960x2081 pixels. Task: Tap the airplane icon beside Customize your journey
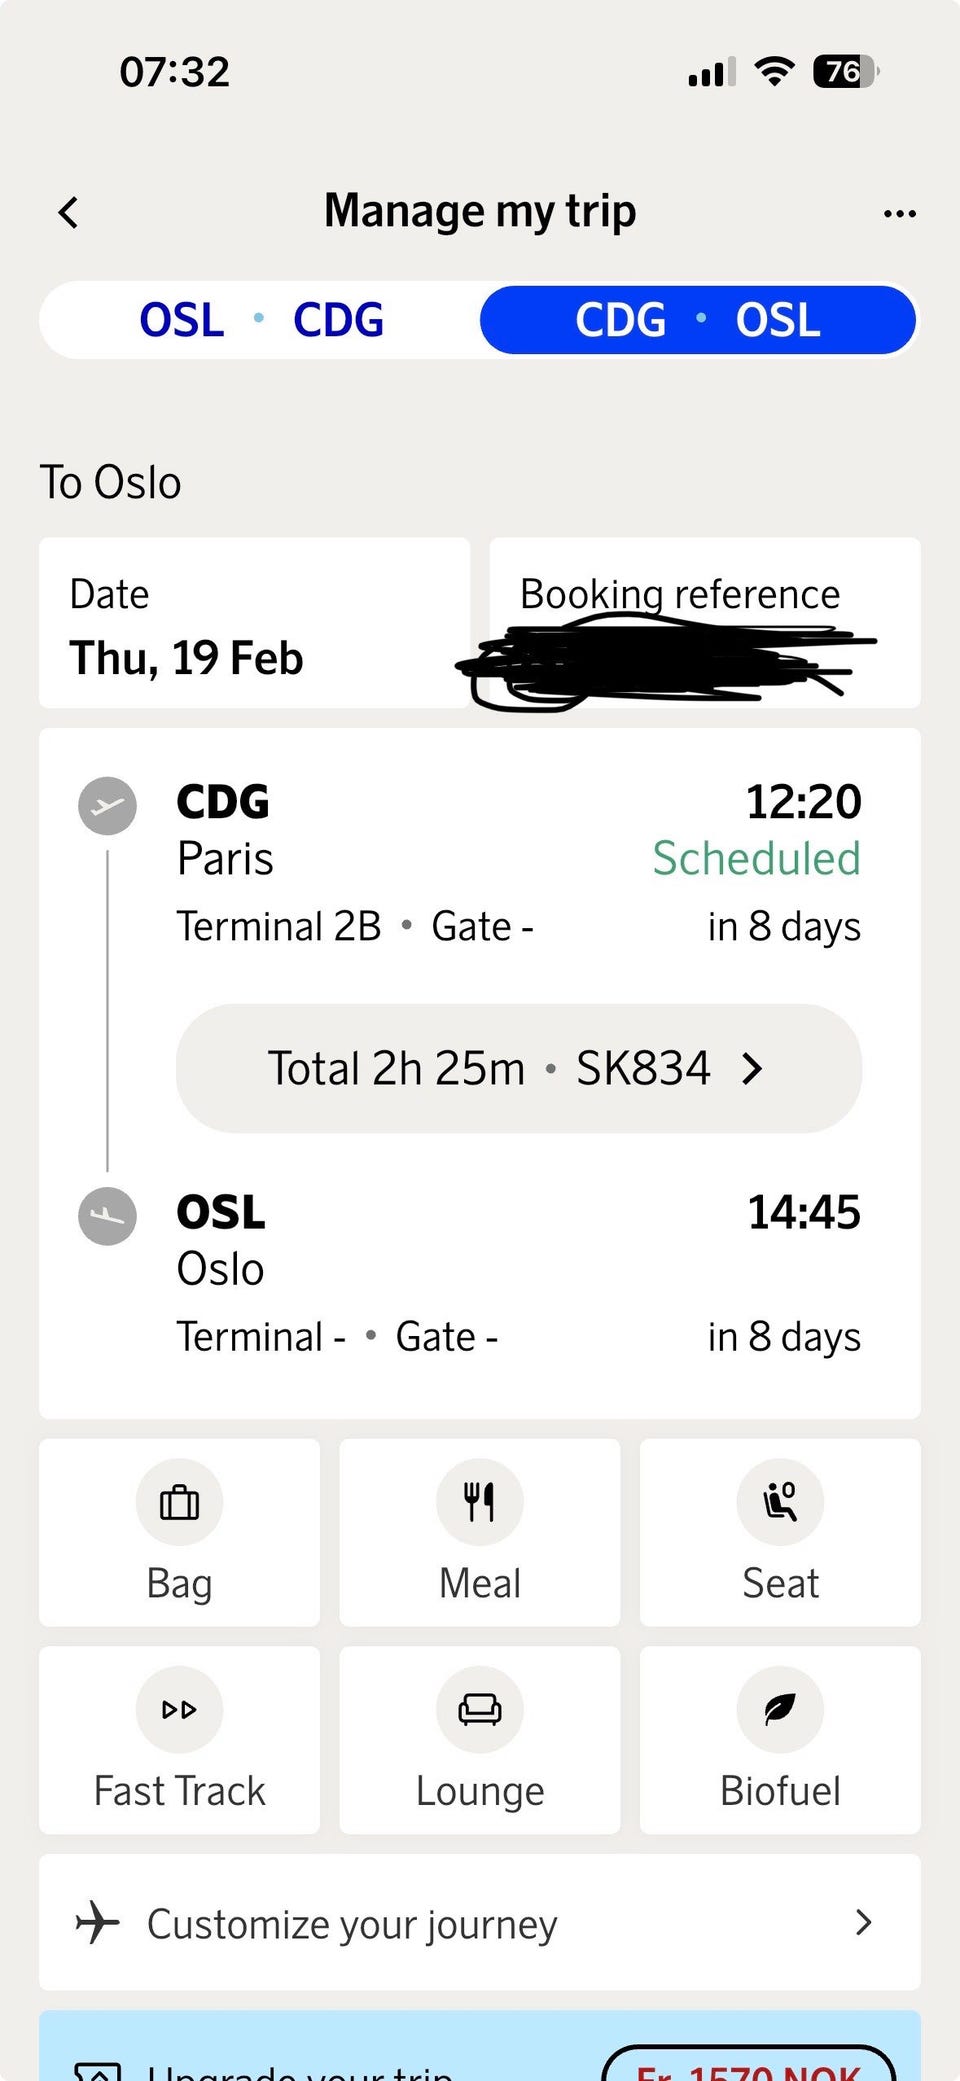coord(98,1922)
